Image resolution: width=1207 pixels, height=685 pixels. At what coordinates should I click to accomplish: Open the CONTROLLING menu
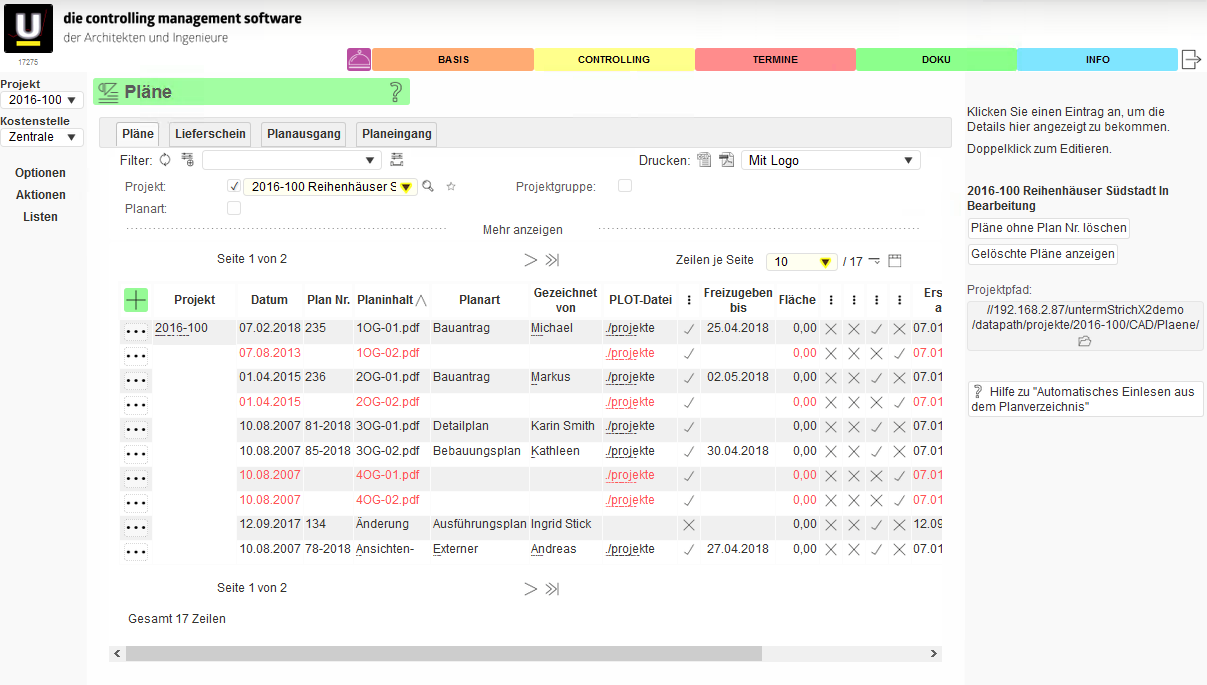click(614, 60)
